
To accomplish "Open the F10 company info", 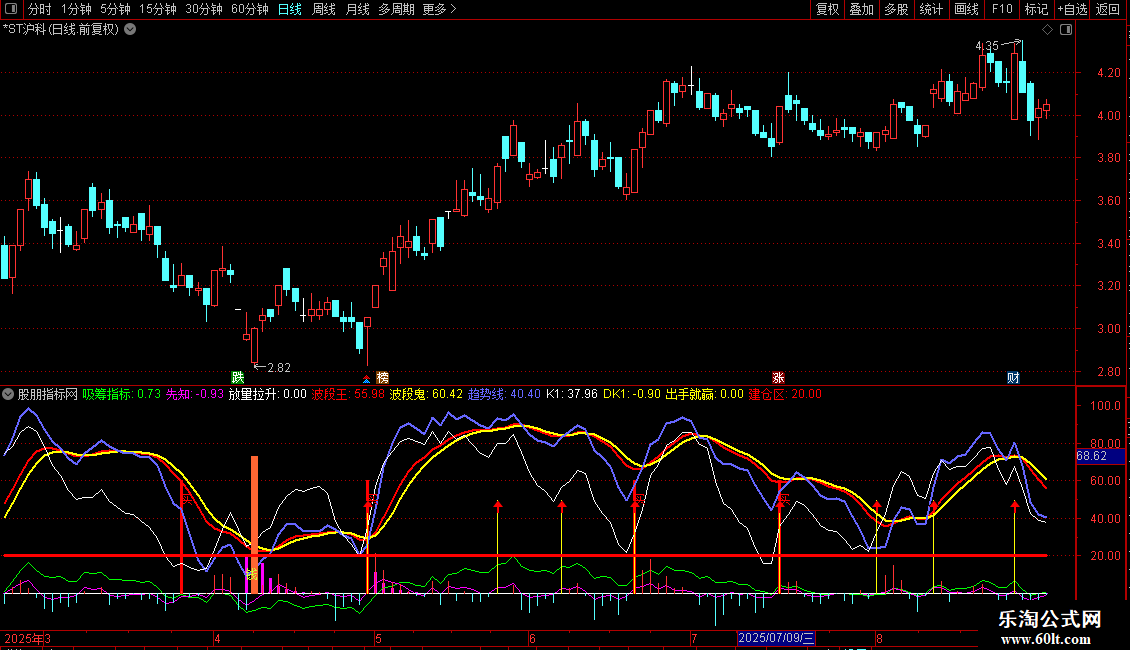I will (x=1002, y=9).
